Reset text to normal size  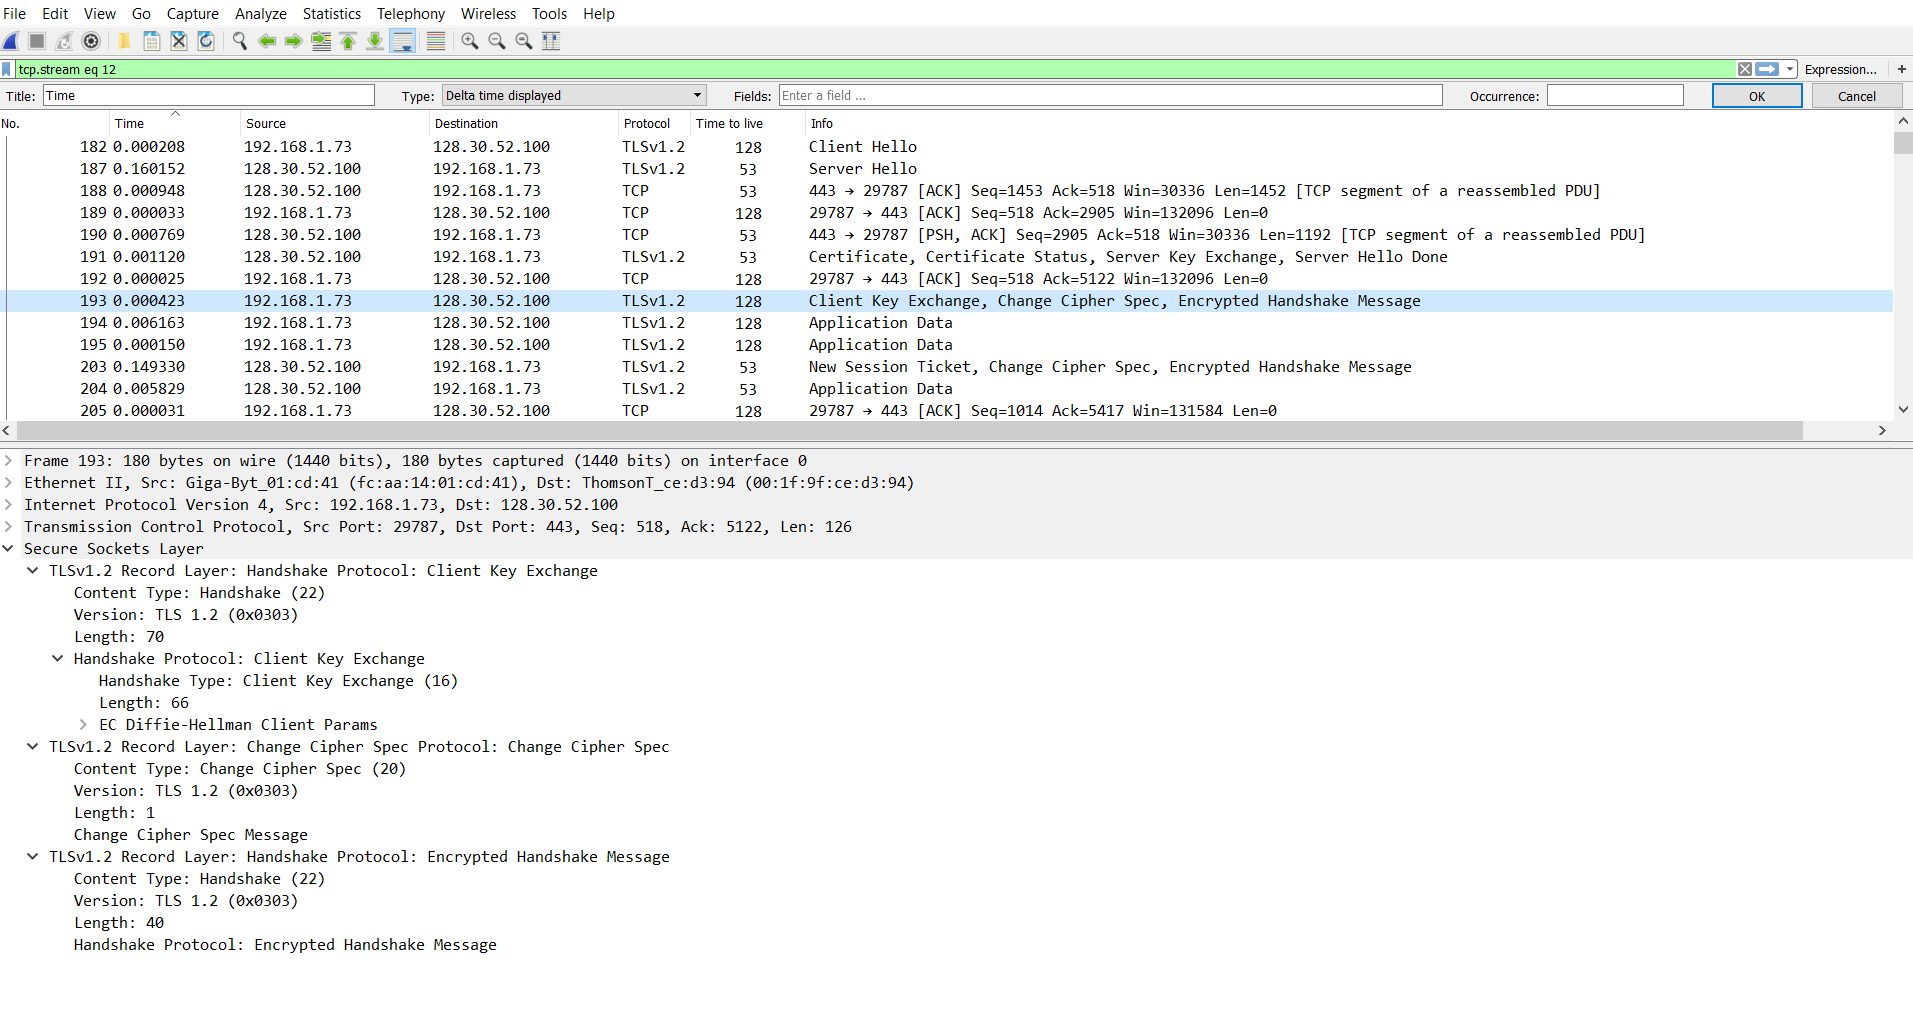click(x=524, y=41)
